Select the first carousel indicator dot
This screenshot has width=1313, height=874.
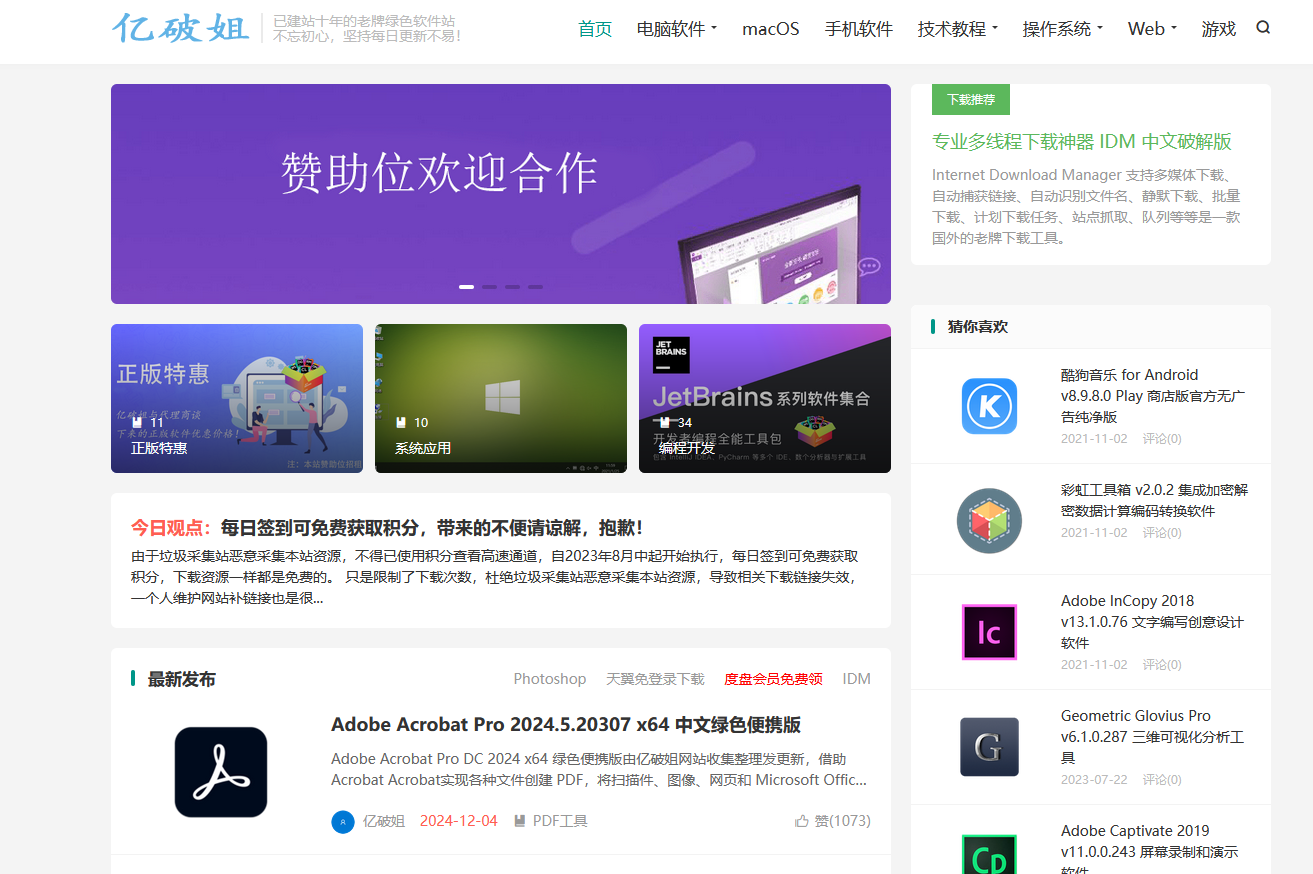point(466,287)
